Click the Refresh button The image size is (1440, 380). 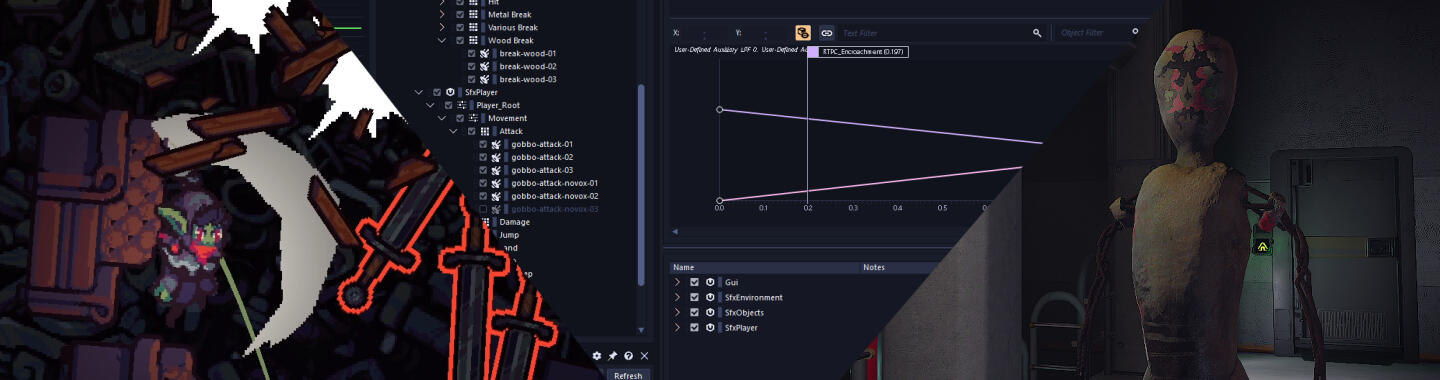628,375
